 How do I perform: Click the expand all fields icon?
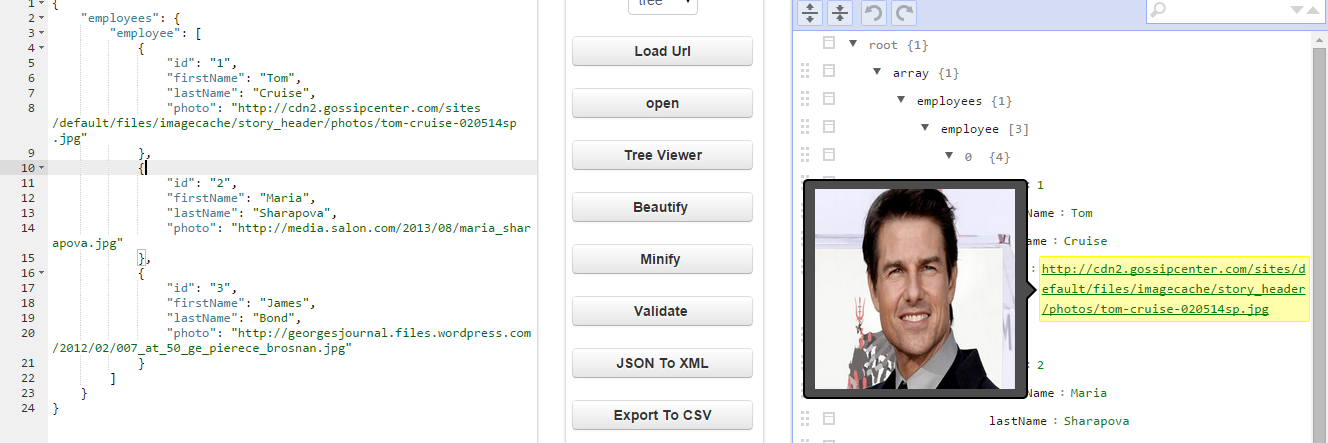coord(810,13)
